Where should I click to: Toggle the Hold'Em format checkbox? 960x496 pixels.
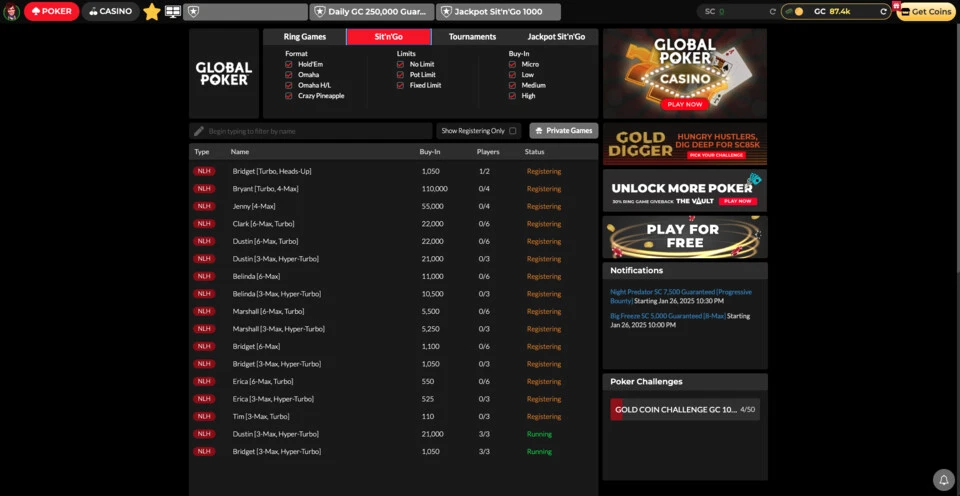(x=289, y=64)
